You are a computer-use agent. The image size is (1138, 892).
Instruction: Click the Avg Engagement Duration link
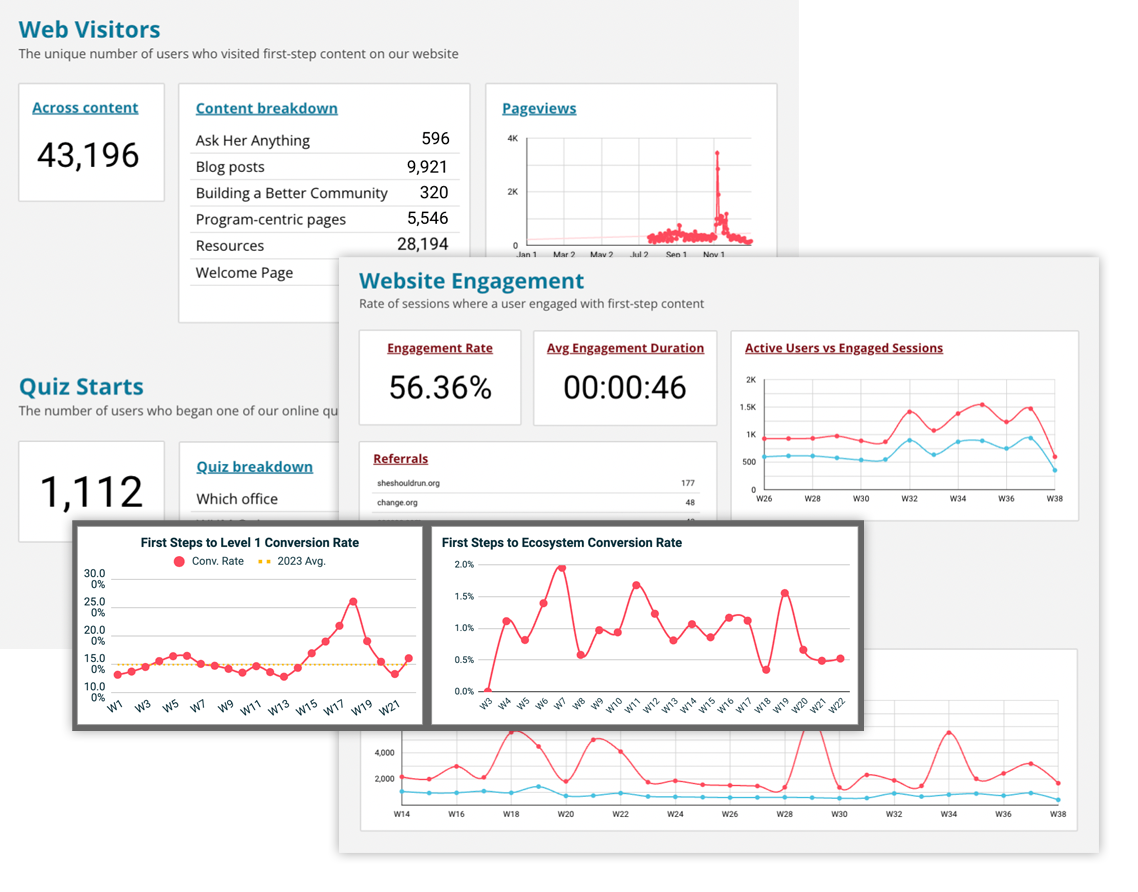coord(625,348)
